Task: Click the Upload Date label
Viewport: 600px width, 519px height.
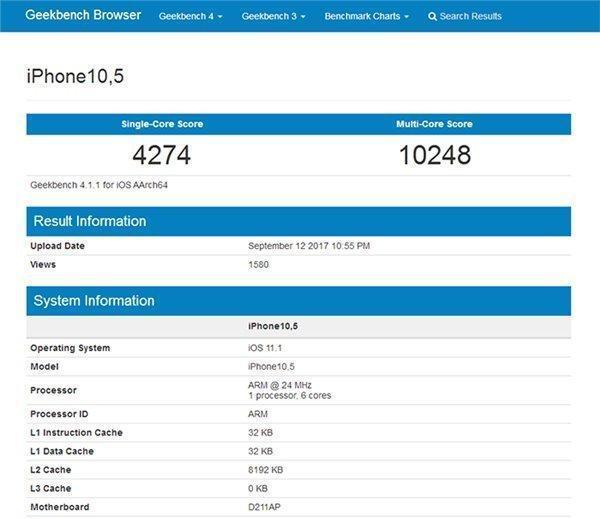Action: [x=57, y=246]
